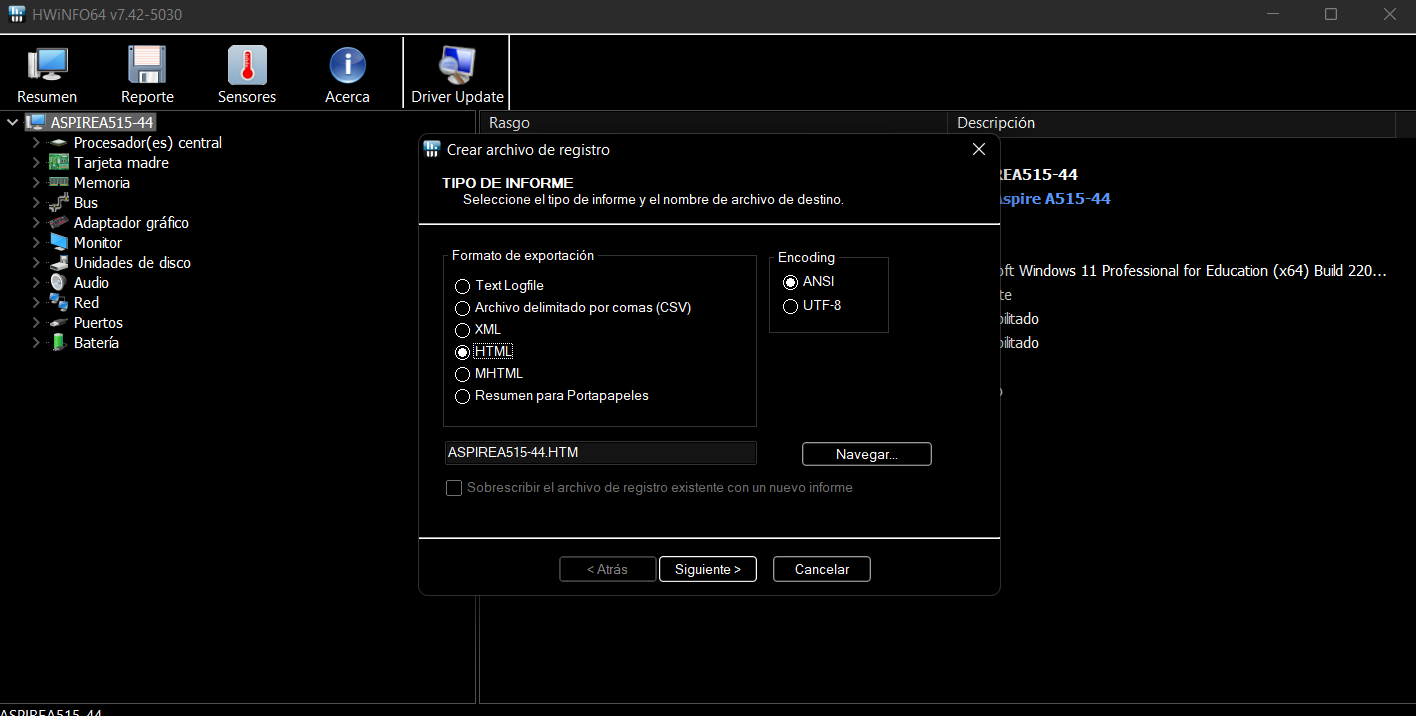The height and width of the screenshot is (716, 1416).
Task: Select the Procesador(es) central tree label
Action: (x=148, y=143)
